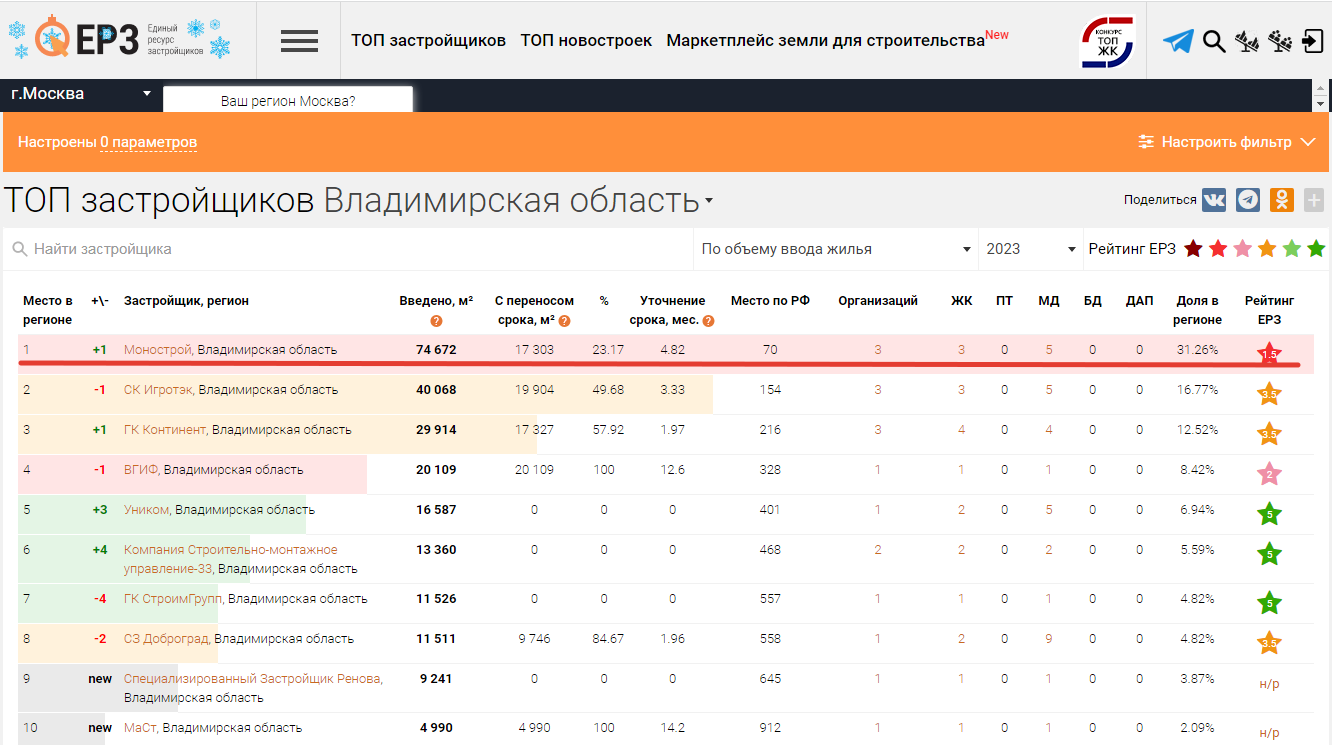
Task: Toggle bright red star rating filter
Action: click(x=1218, y=248)
